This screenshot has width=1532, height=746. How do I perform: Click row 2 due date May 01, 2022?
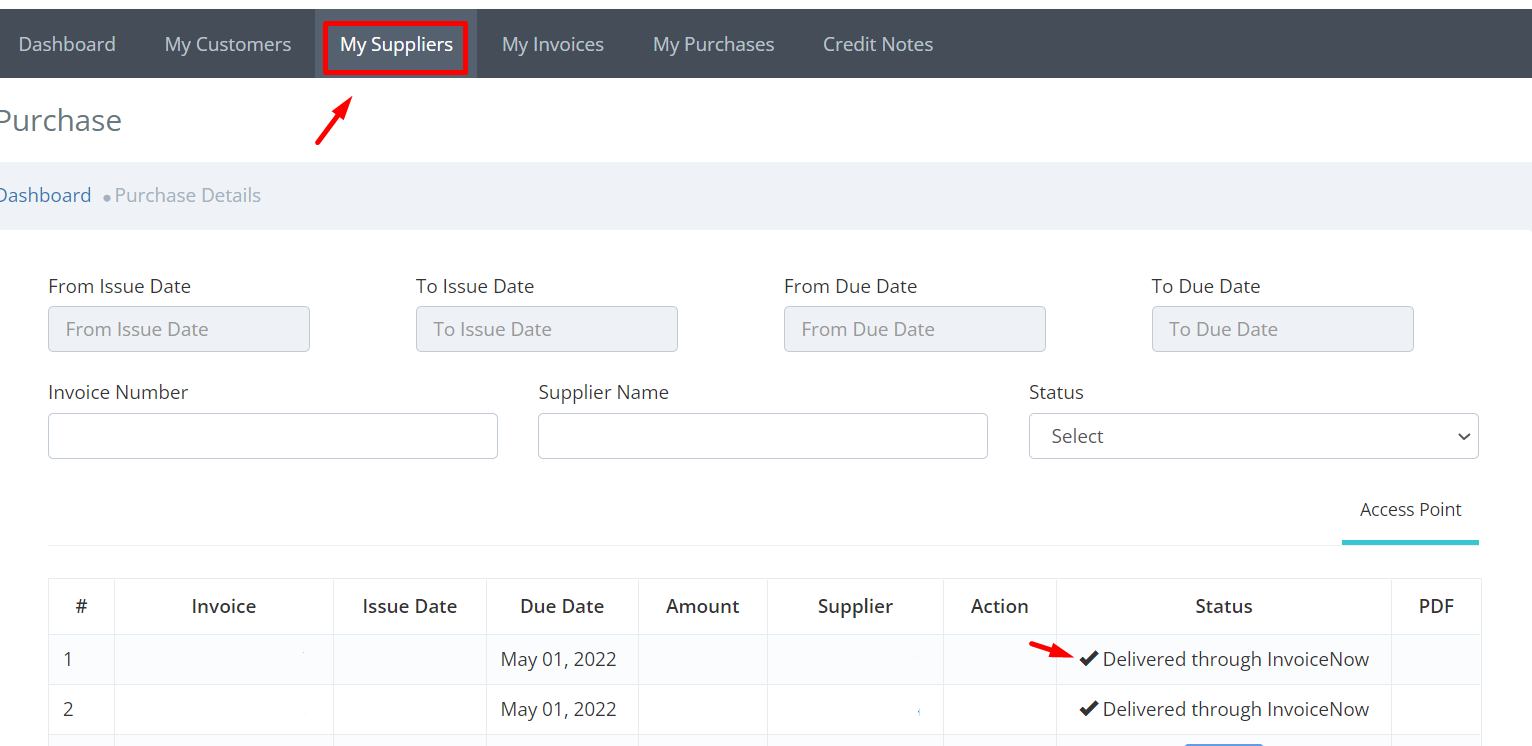[x=559, y=709]
